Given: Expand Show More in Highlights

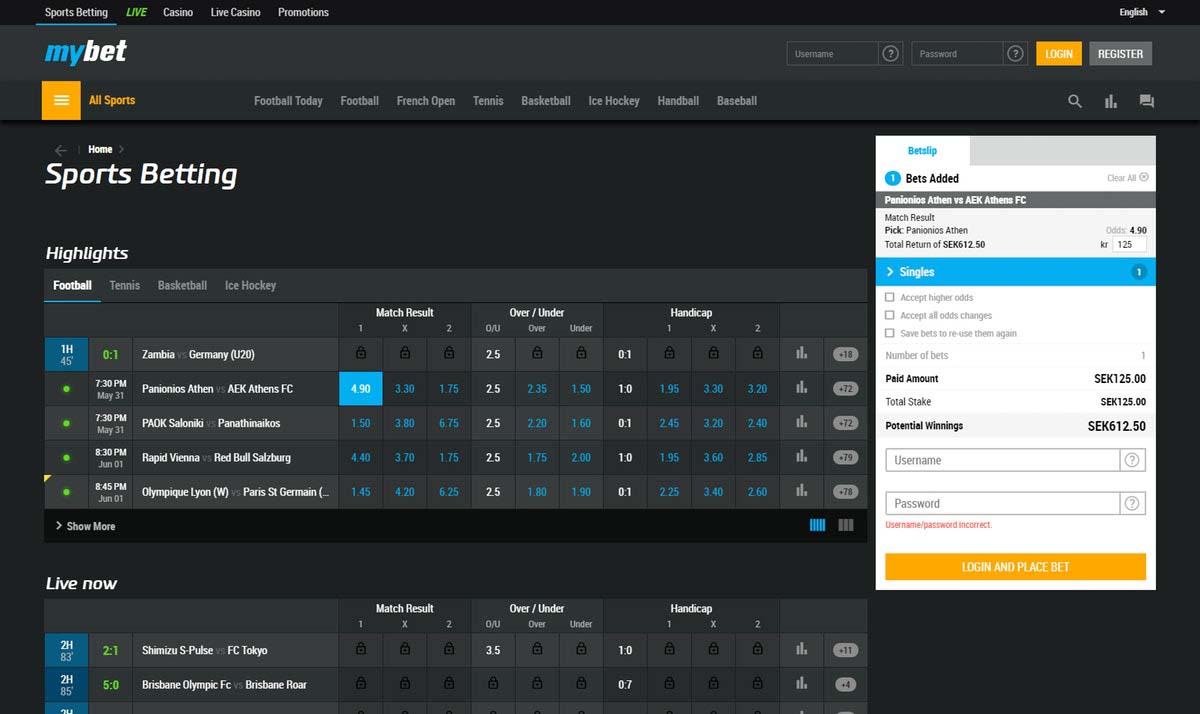Looking at the screenshot, I should (x=85, y=526).
